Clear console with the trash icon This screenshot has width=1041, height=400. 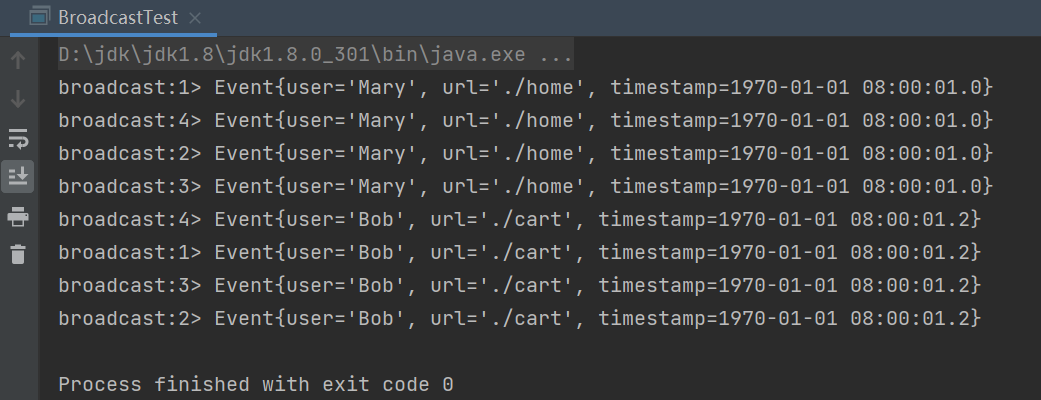(x=18, y=254)
